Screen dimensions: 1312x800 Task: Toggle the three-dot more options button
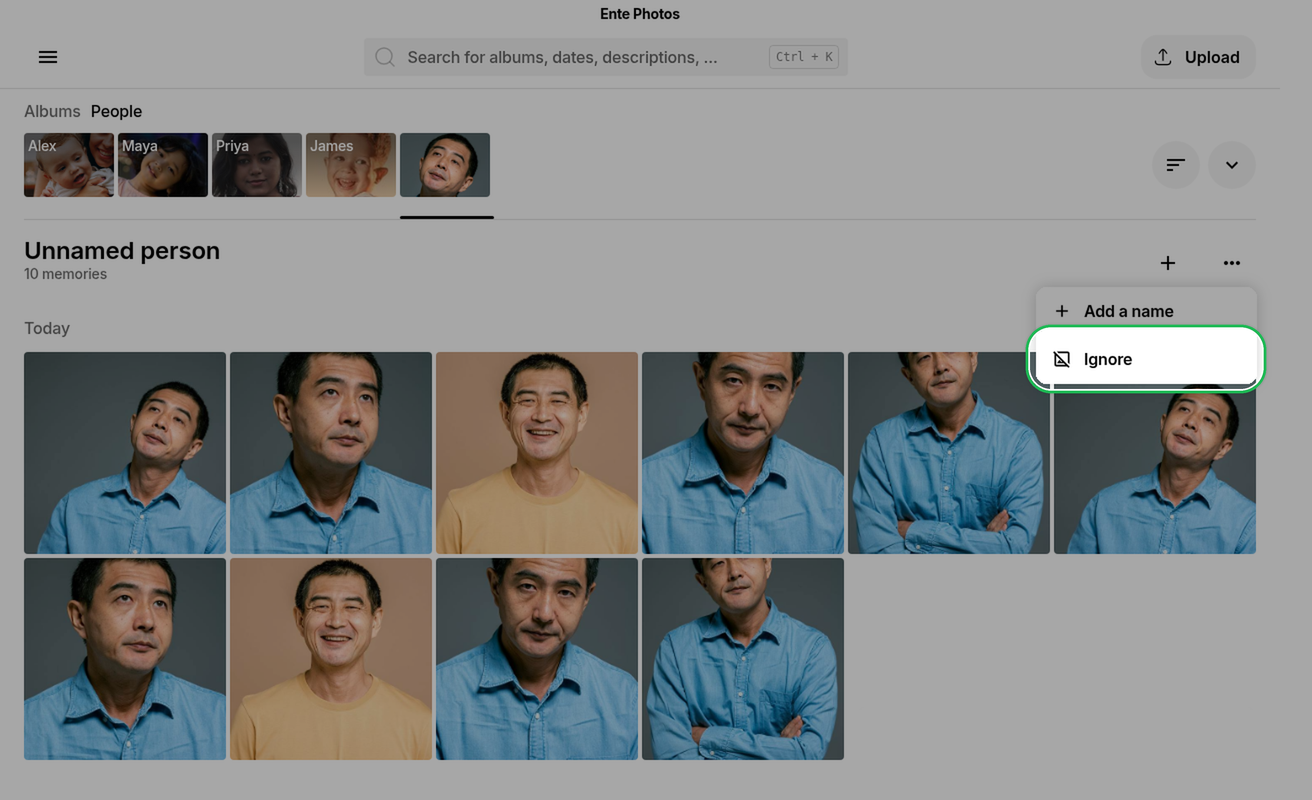tap(1232, 263)
